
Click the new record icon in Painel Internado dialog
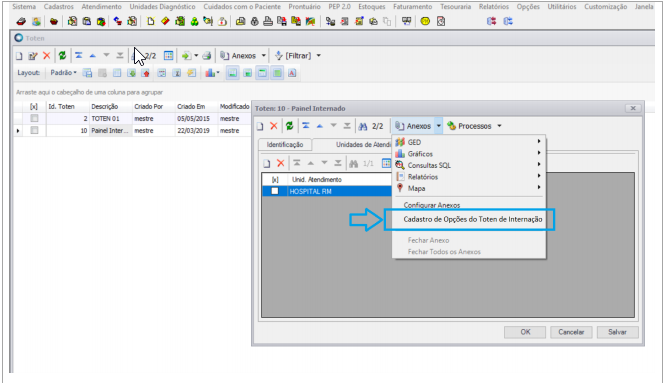[x=260, y=126]
